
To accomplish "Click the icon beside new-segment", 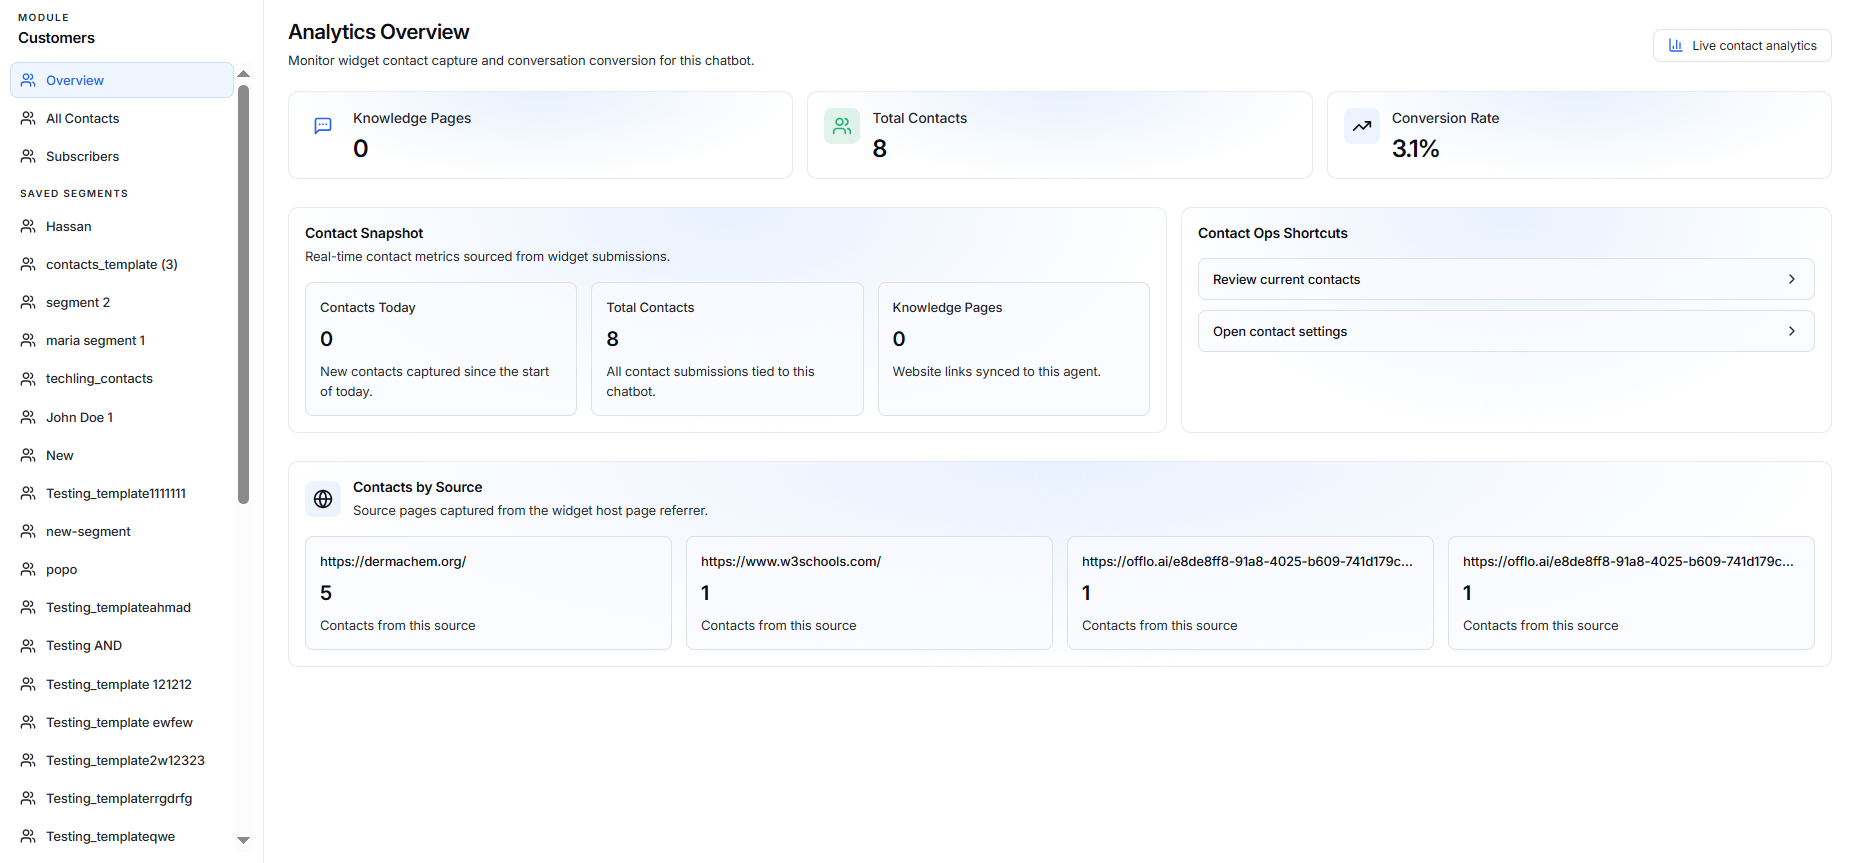I will 28,531.
